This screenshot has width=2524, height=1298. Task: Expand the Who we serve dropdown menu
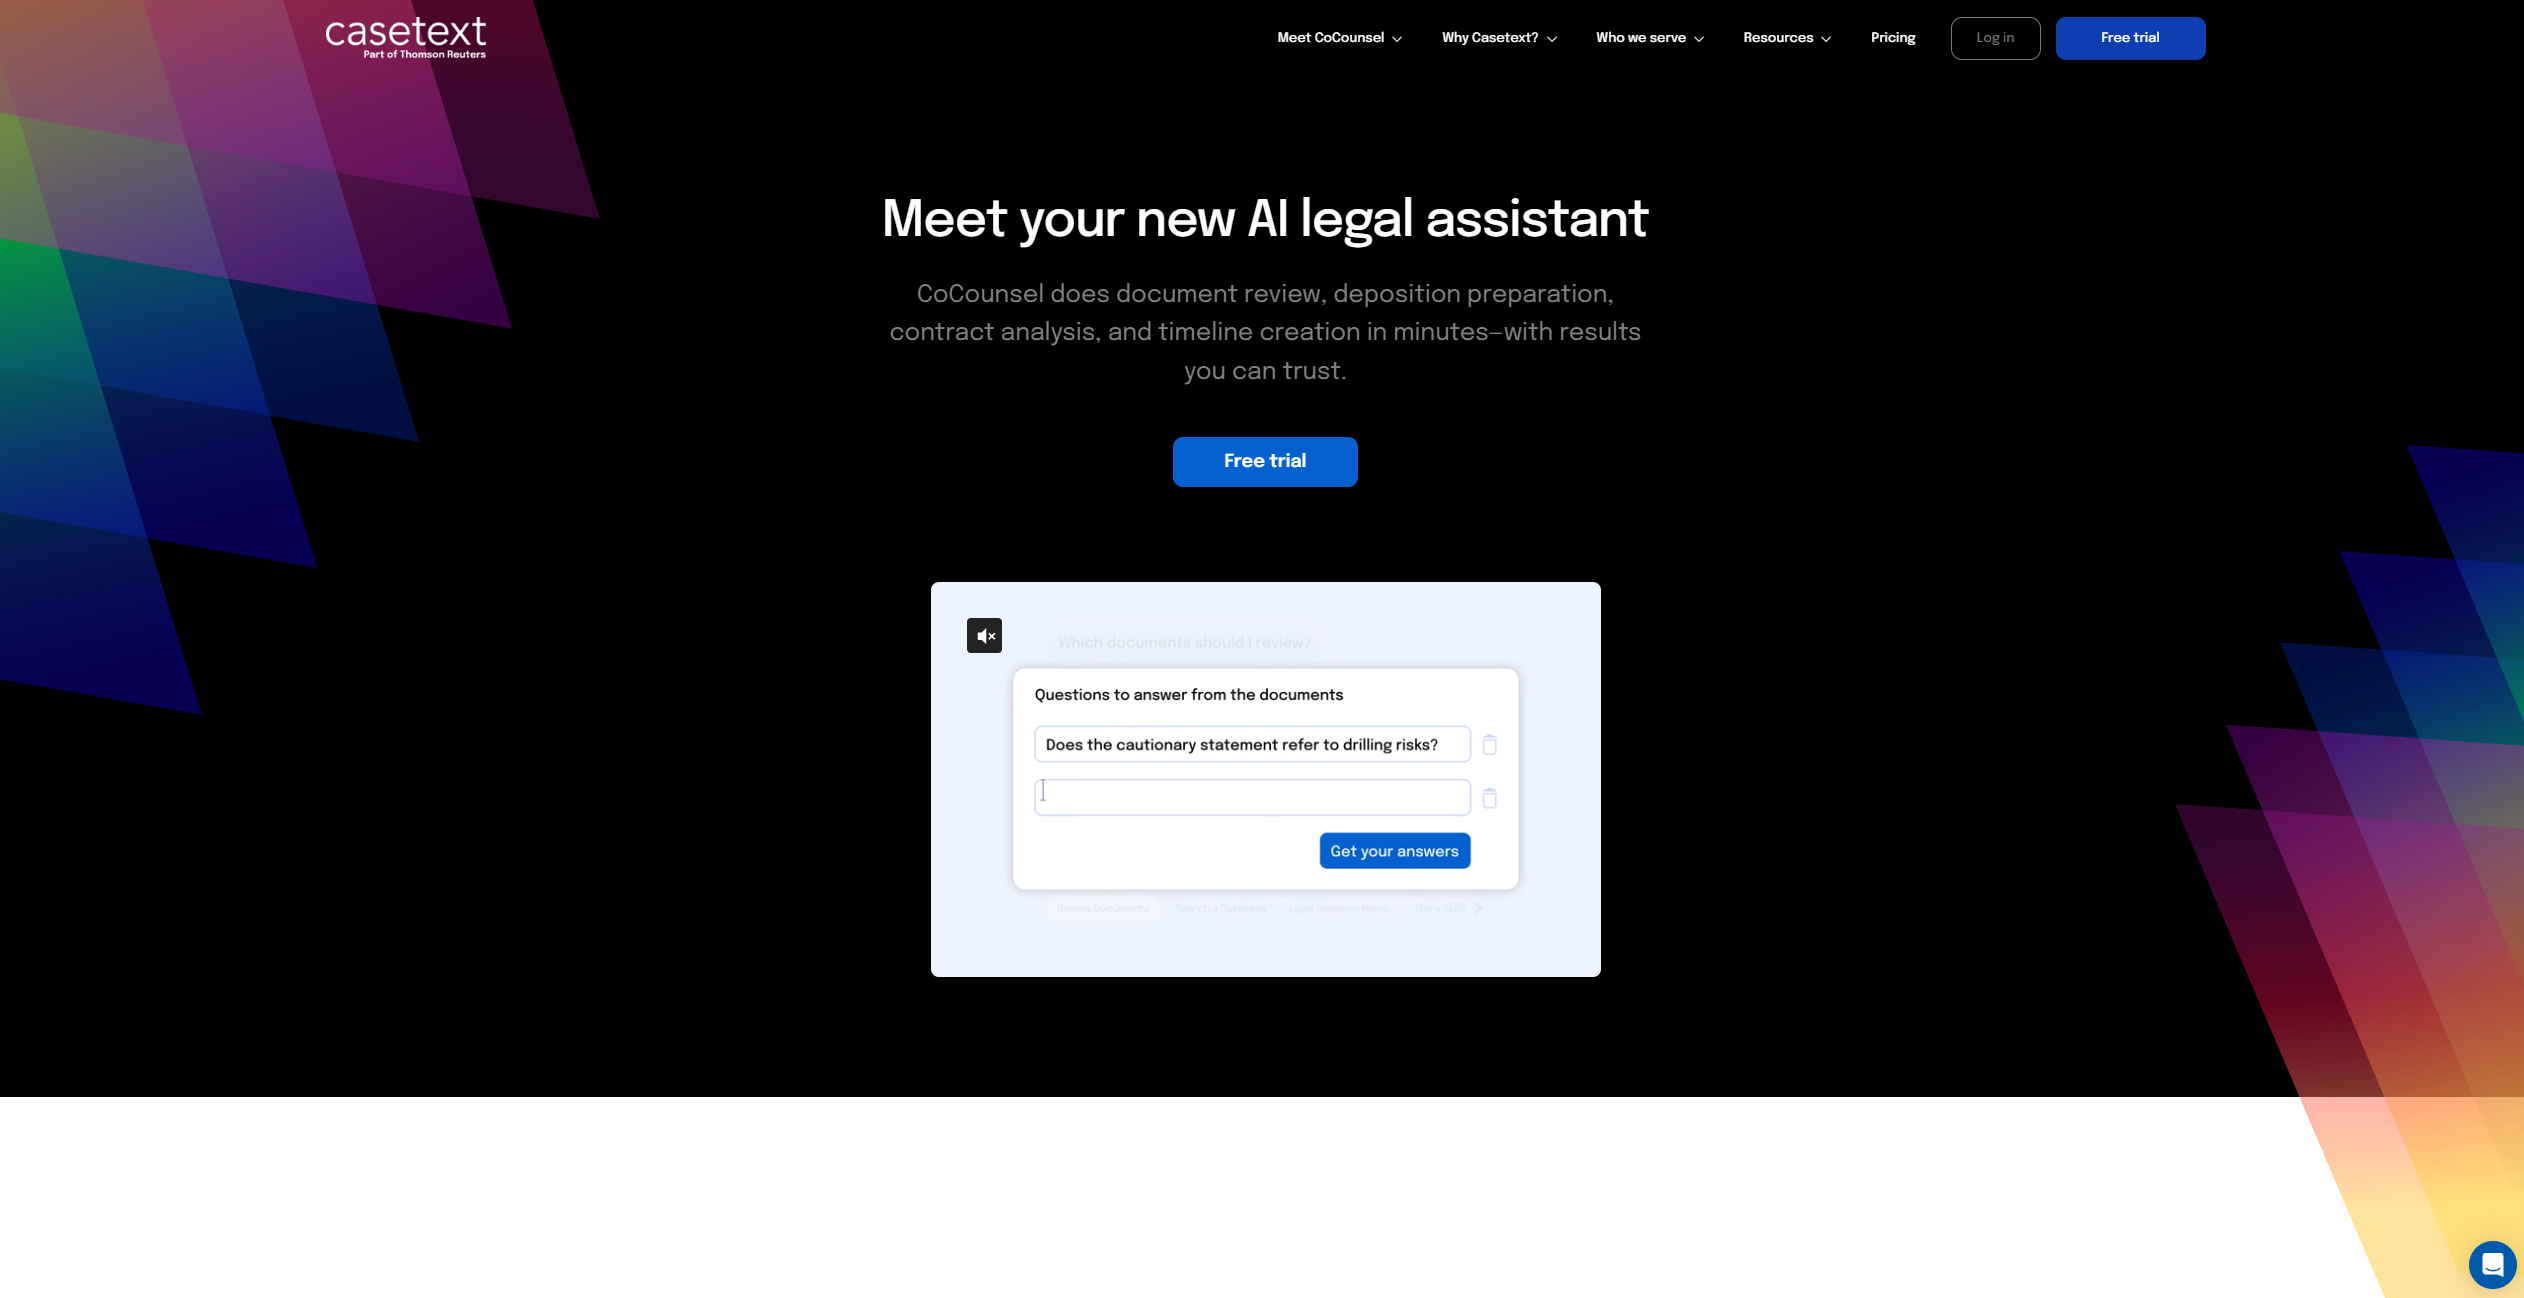point(1648,36)
